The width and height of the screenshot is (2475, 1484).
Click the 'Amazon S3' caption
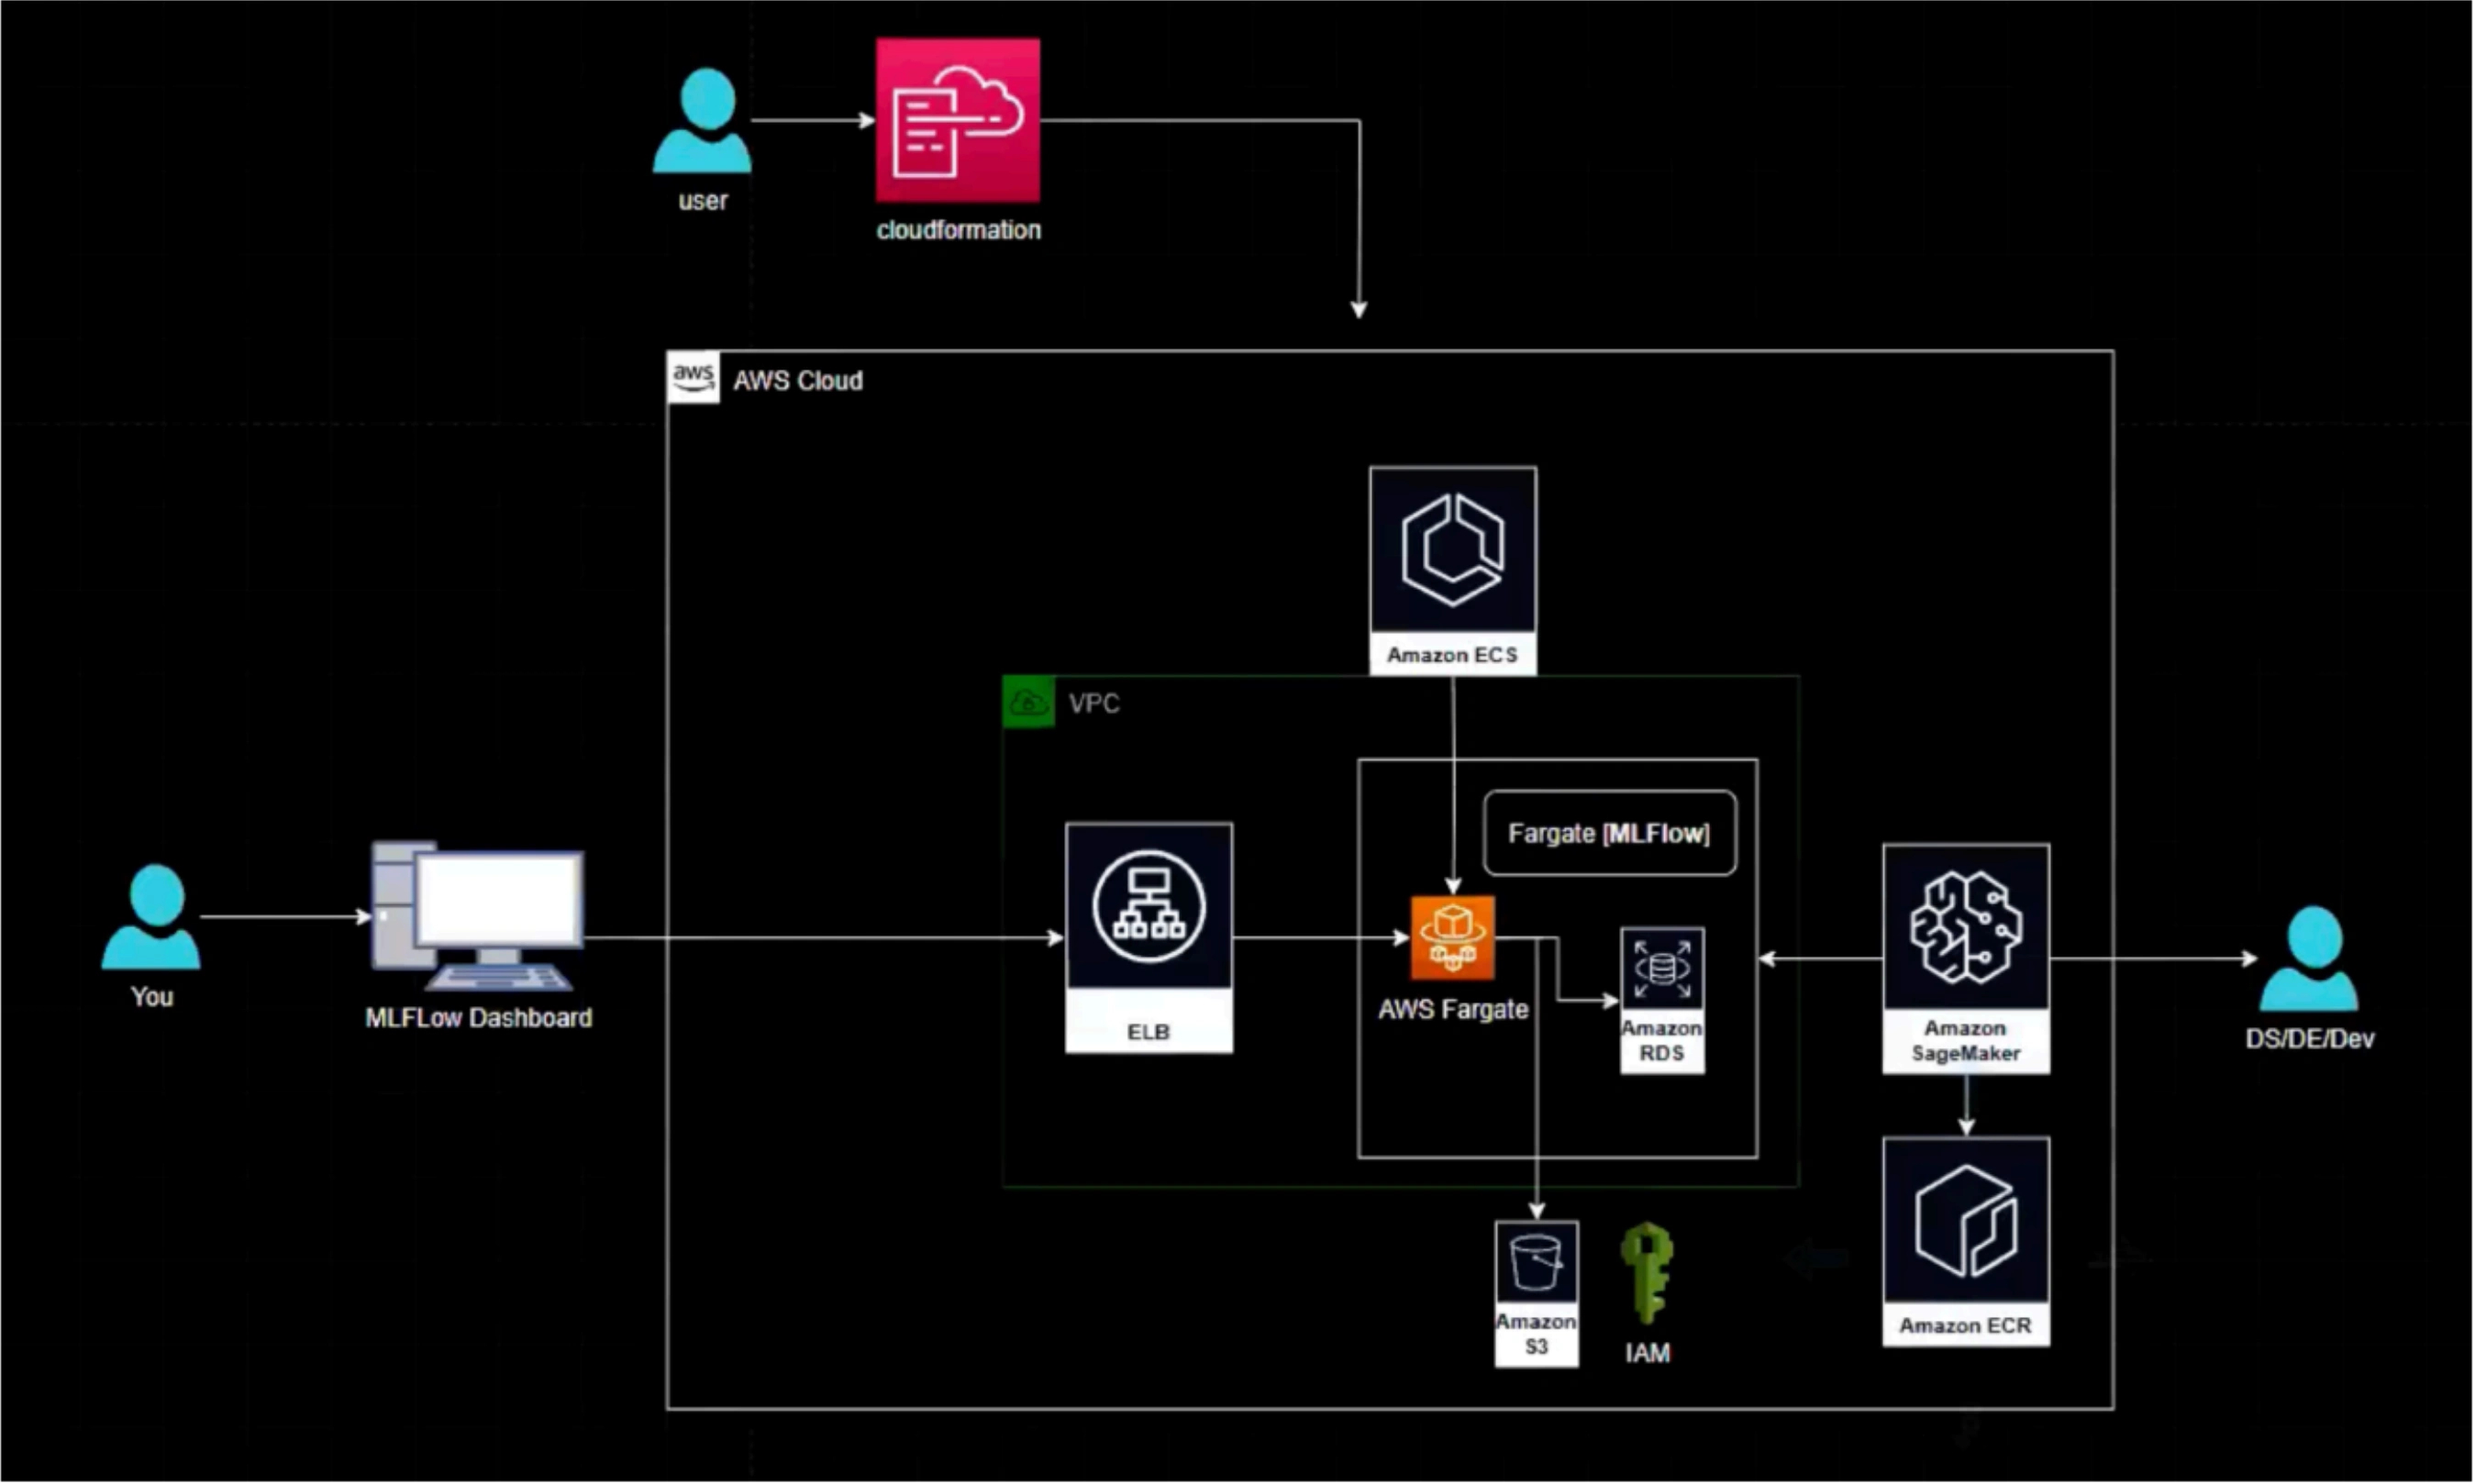point(1536,1333)
